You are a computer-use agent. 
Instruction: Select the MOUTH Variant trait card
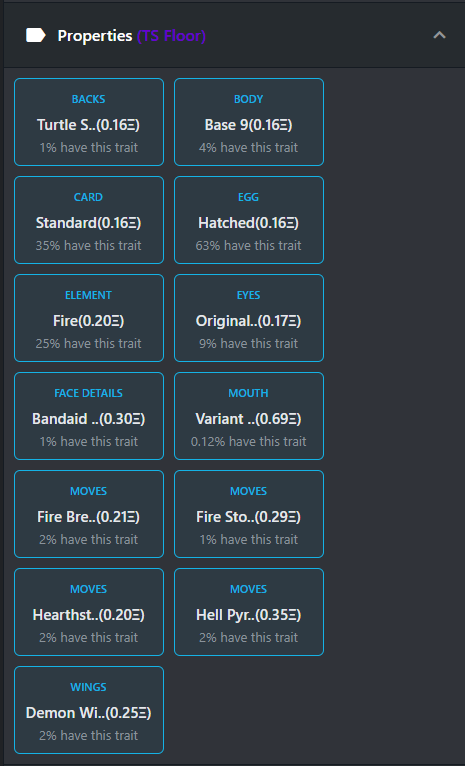pos(249,416)
